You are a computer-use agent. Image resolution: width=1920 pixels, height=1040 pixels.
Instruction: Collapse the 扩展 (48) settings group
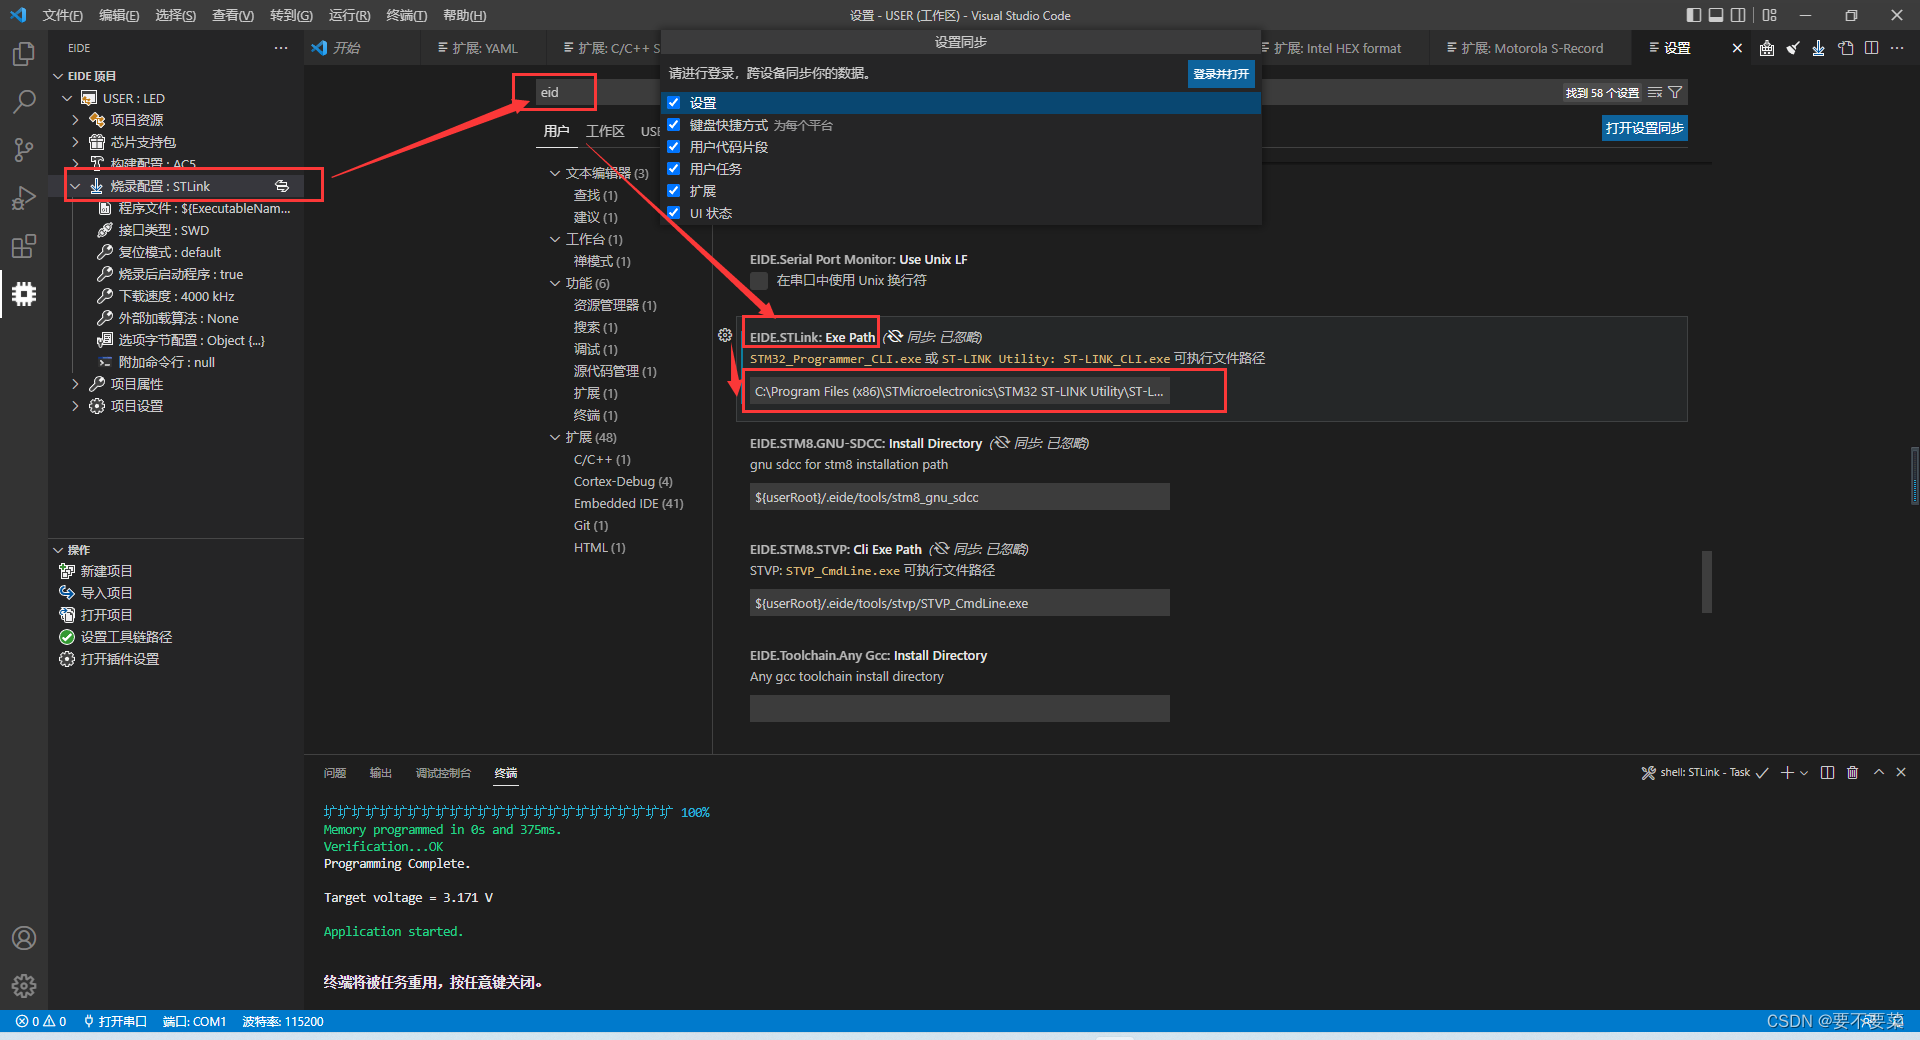(555, 437)
